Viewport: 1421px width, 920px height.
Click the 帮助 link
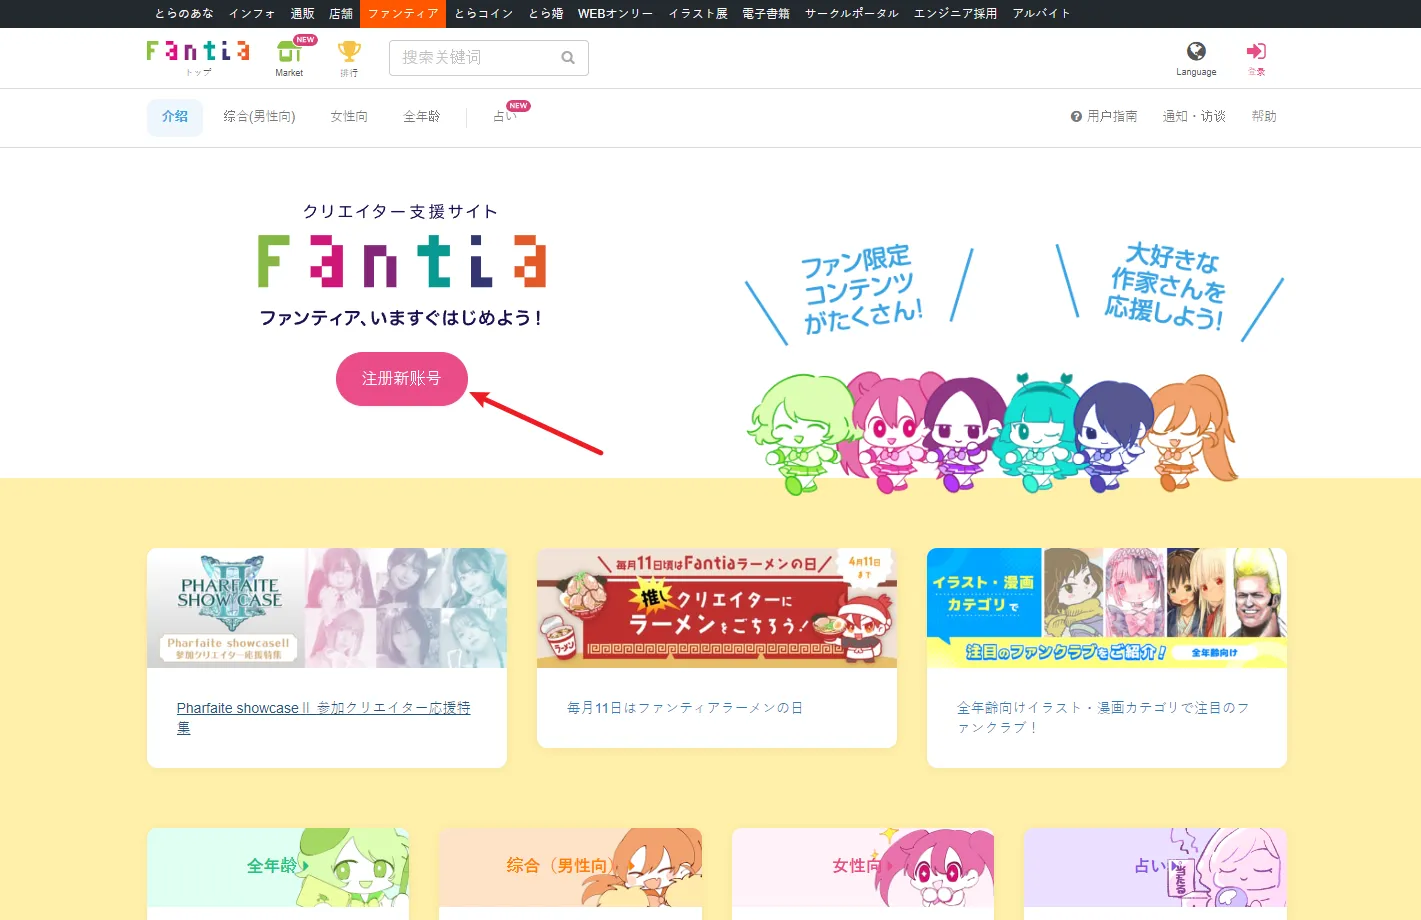coord(1263,116)
